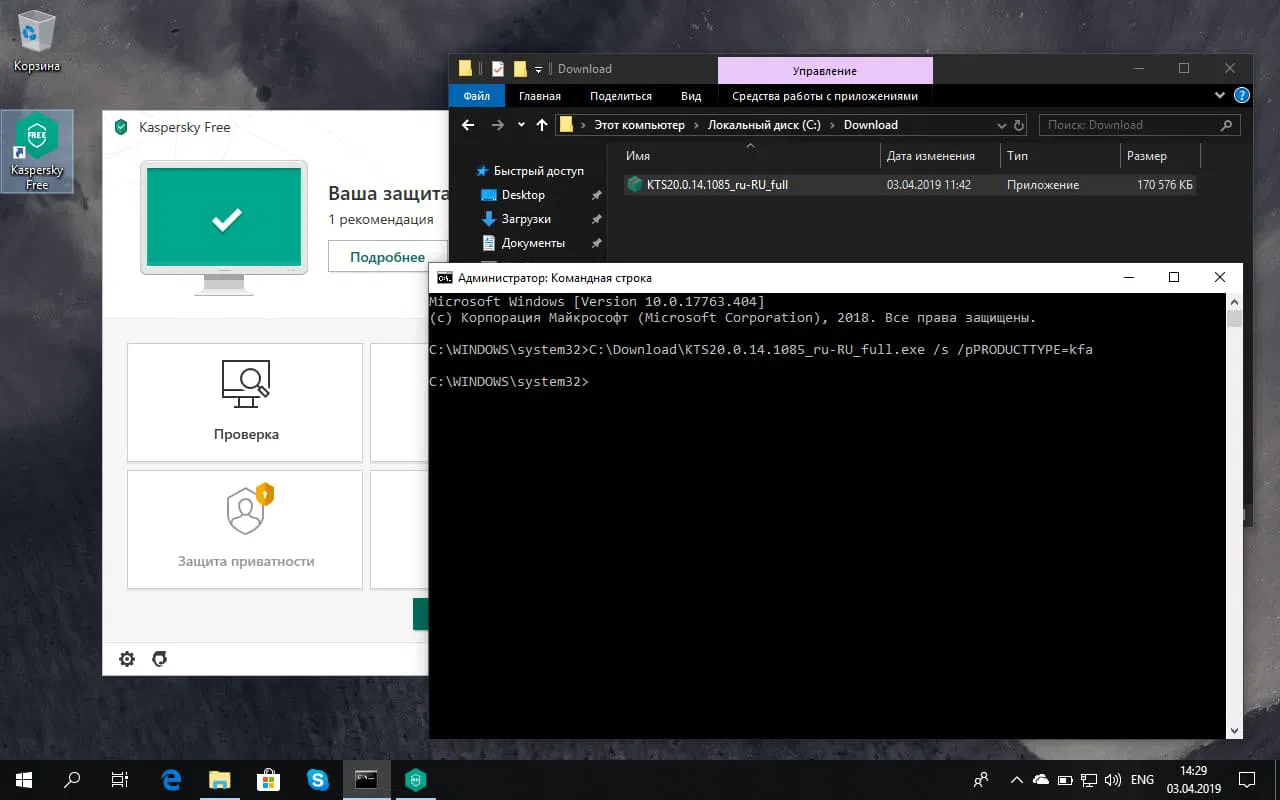The height and width of the screenshot is (800, 1280).
Task: Switch to Kaspersky Free via taskbar button
Action: point(416,779)
